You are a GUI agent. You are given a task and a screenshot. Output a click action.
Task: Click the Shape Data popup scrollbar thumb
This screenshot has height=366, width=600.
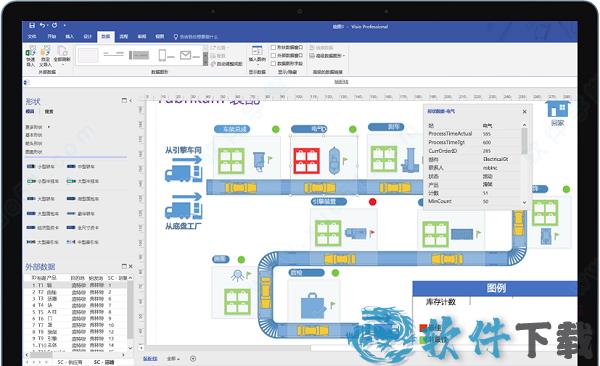pyautogui.click(x=524, y=141)
